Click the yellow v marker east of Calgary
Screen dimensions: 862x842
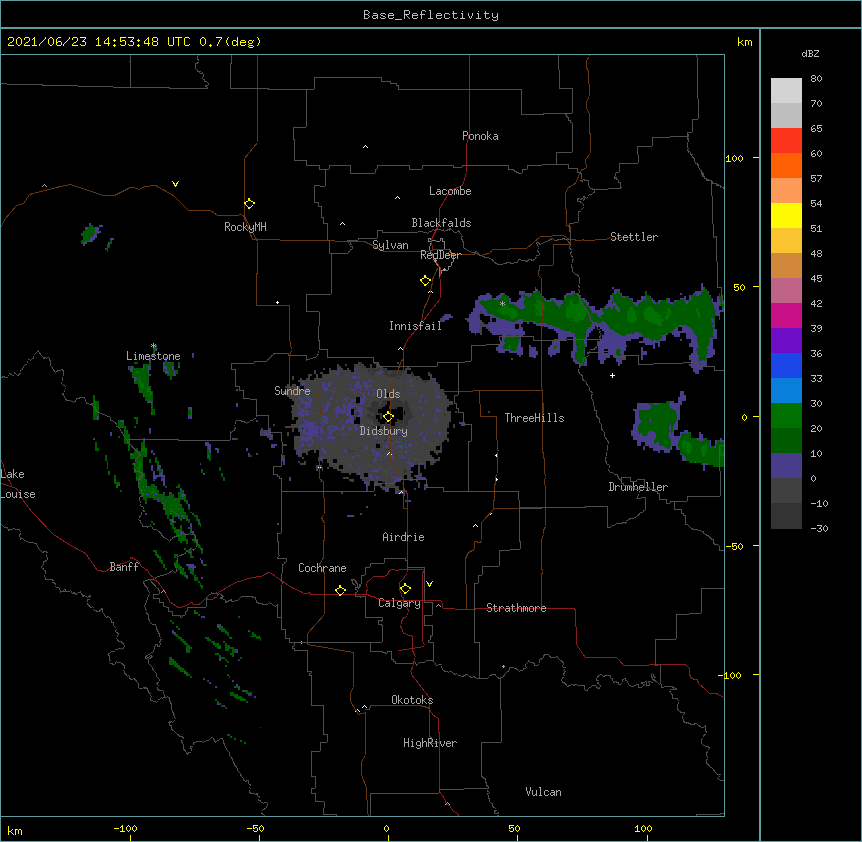tap(429, 583)
